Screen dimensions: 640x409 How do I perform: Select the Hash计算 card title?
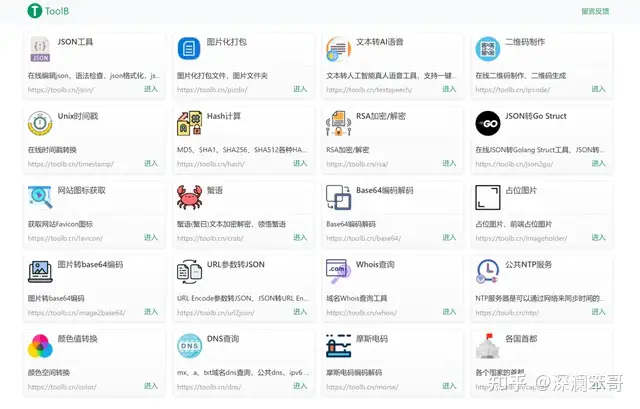click(224, 116)
